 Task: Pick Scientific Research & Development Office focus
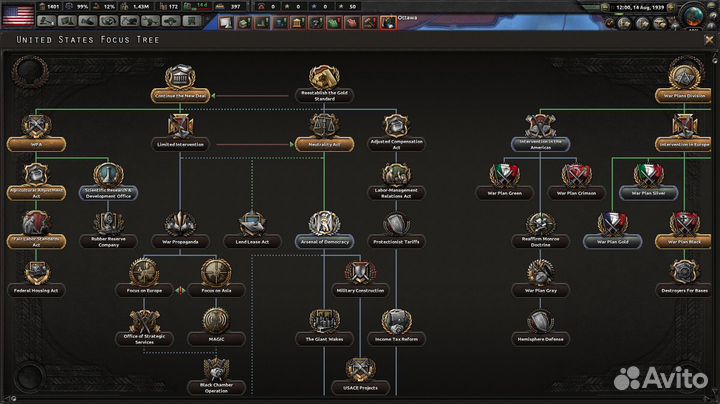pyautogui.click(x=108, y=182)
